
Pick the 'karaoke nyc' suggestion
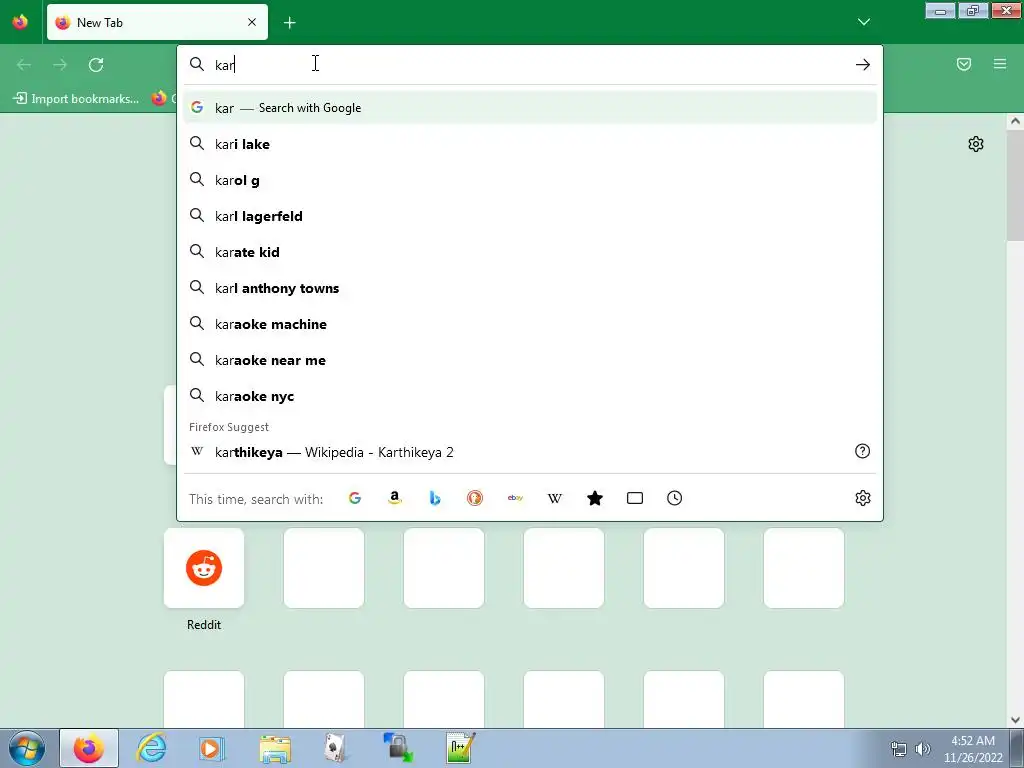530,396
